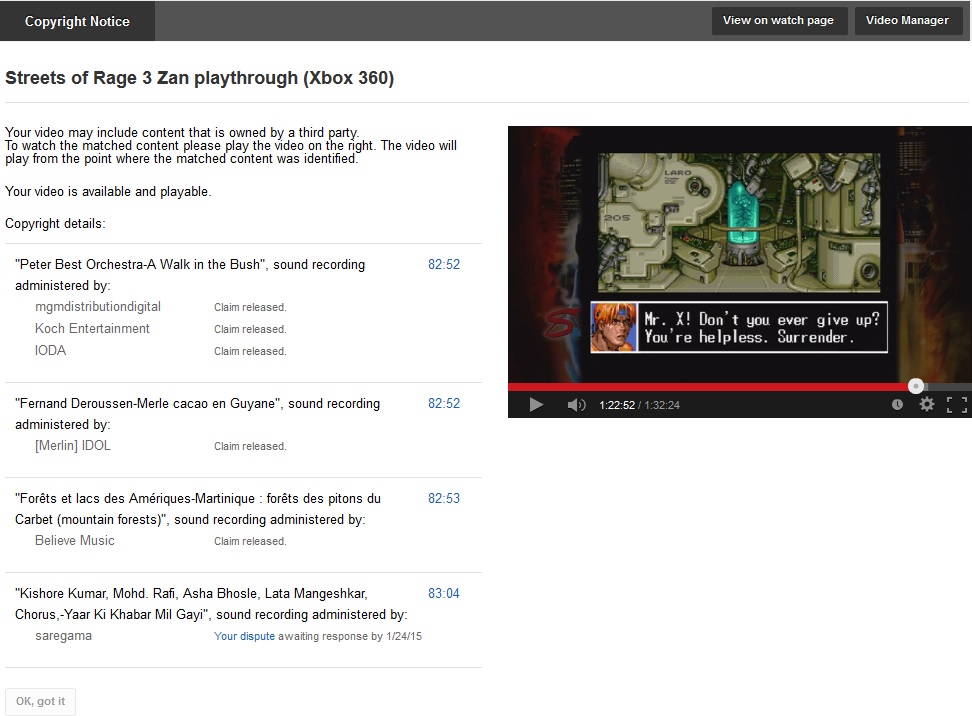Jump to 82:52 timestamp for Peter Best Orchestra
Screen dimensions: 972x716
(x=444, y=265)
